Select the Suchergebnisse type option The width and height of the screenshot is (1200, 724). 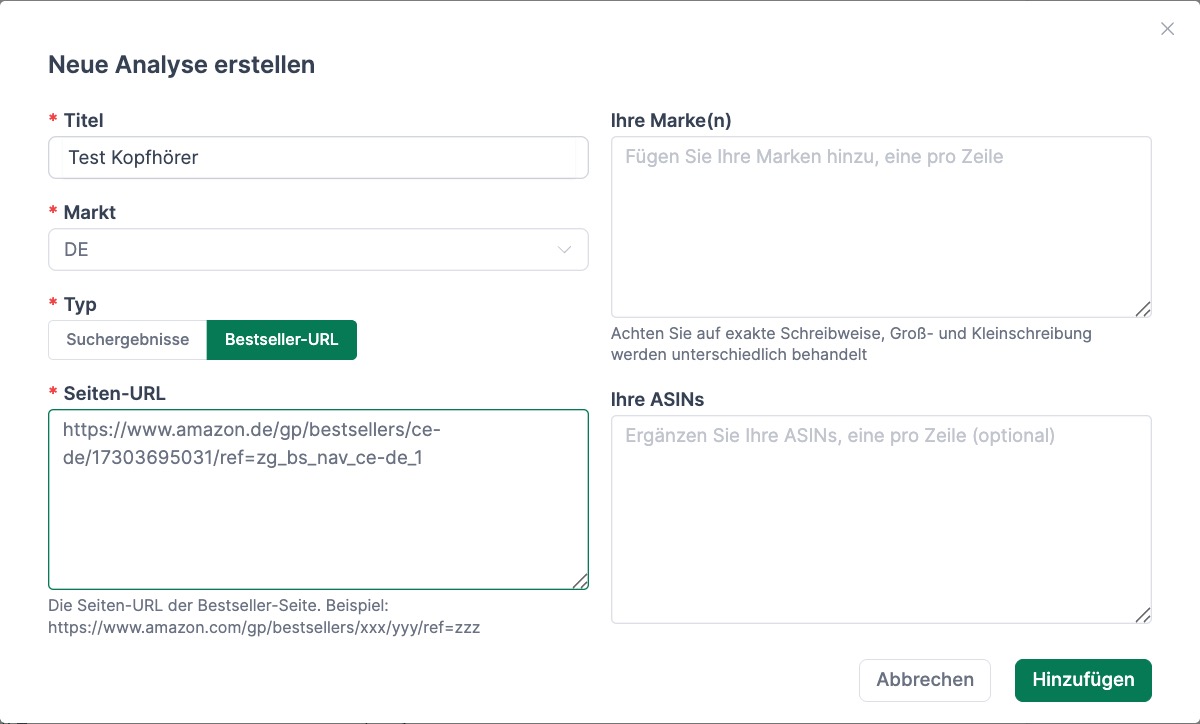point(127,339)
